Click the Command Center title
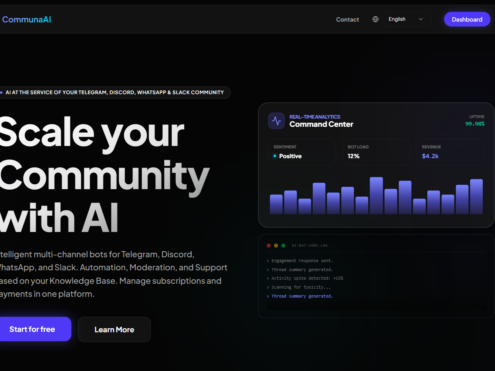This screenshot has width=495, height=371. tap(321, 124)
